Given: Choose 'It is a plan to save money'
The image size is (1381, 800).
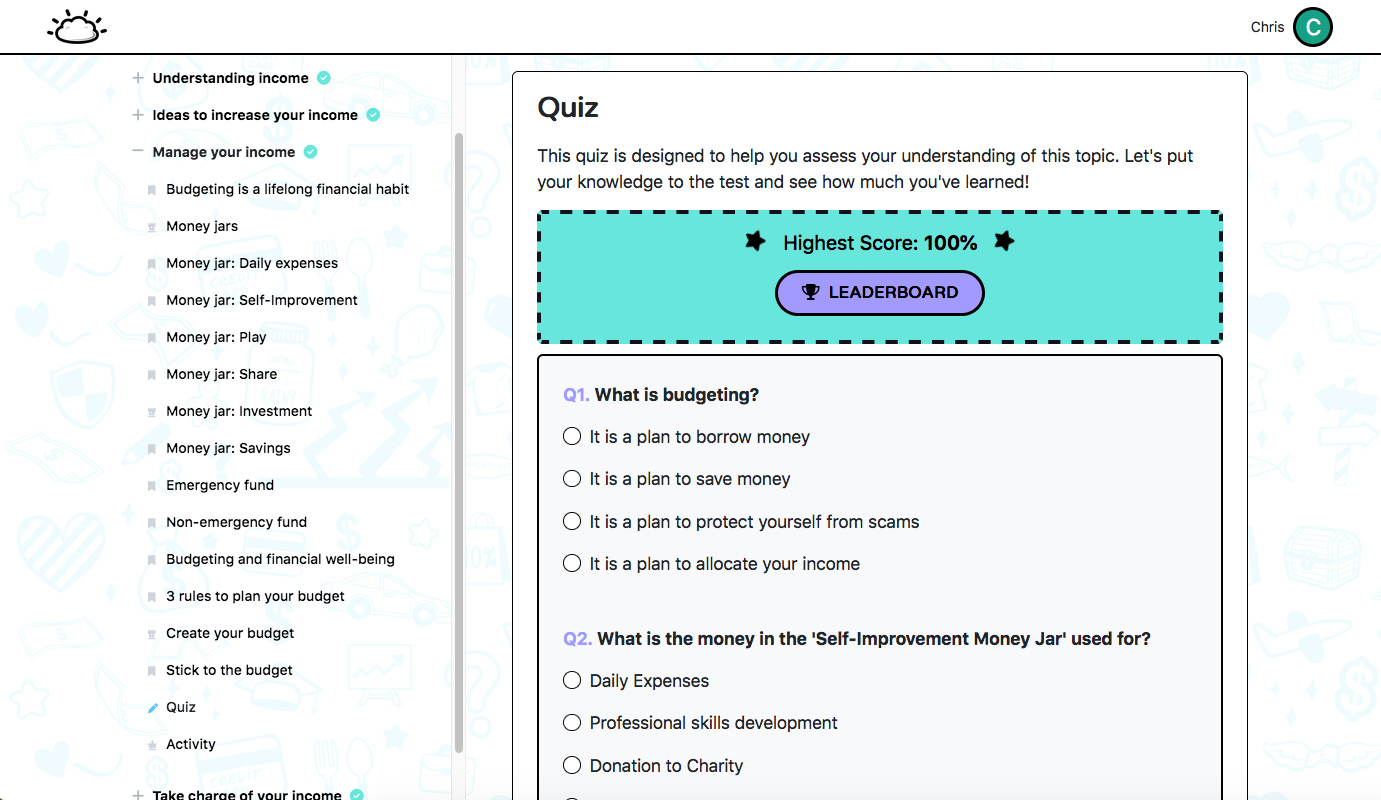Looking at the screenshot, I should point(572,479).
